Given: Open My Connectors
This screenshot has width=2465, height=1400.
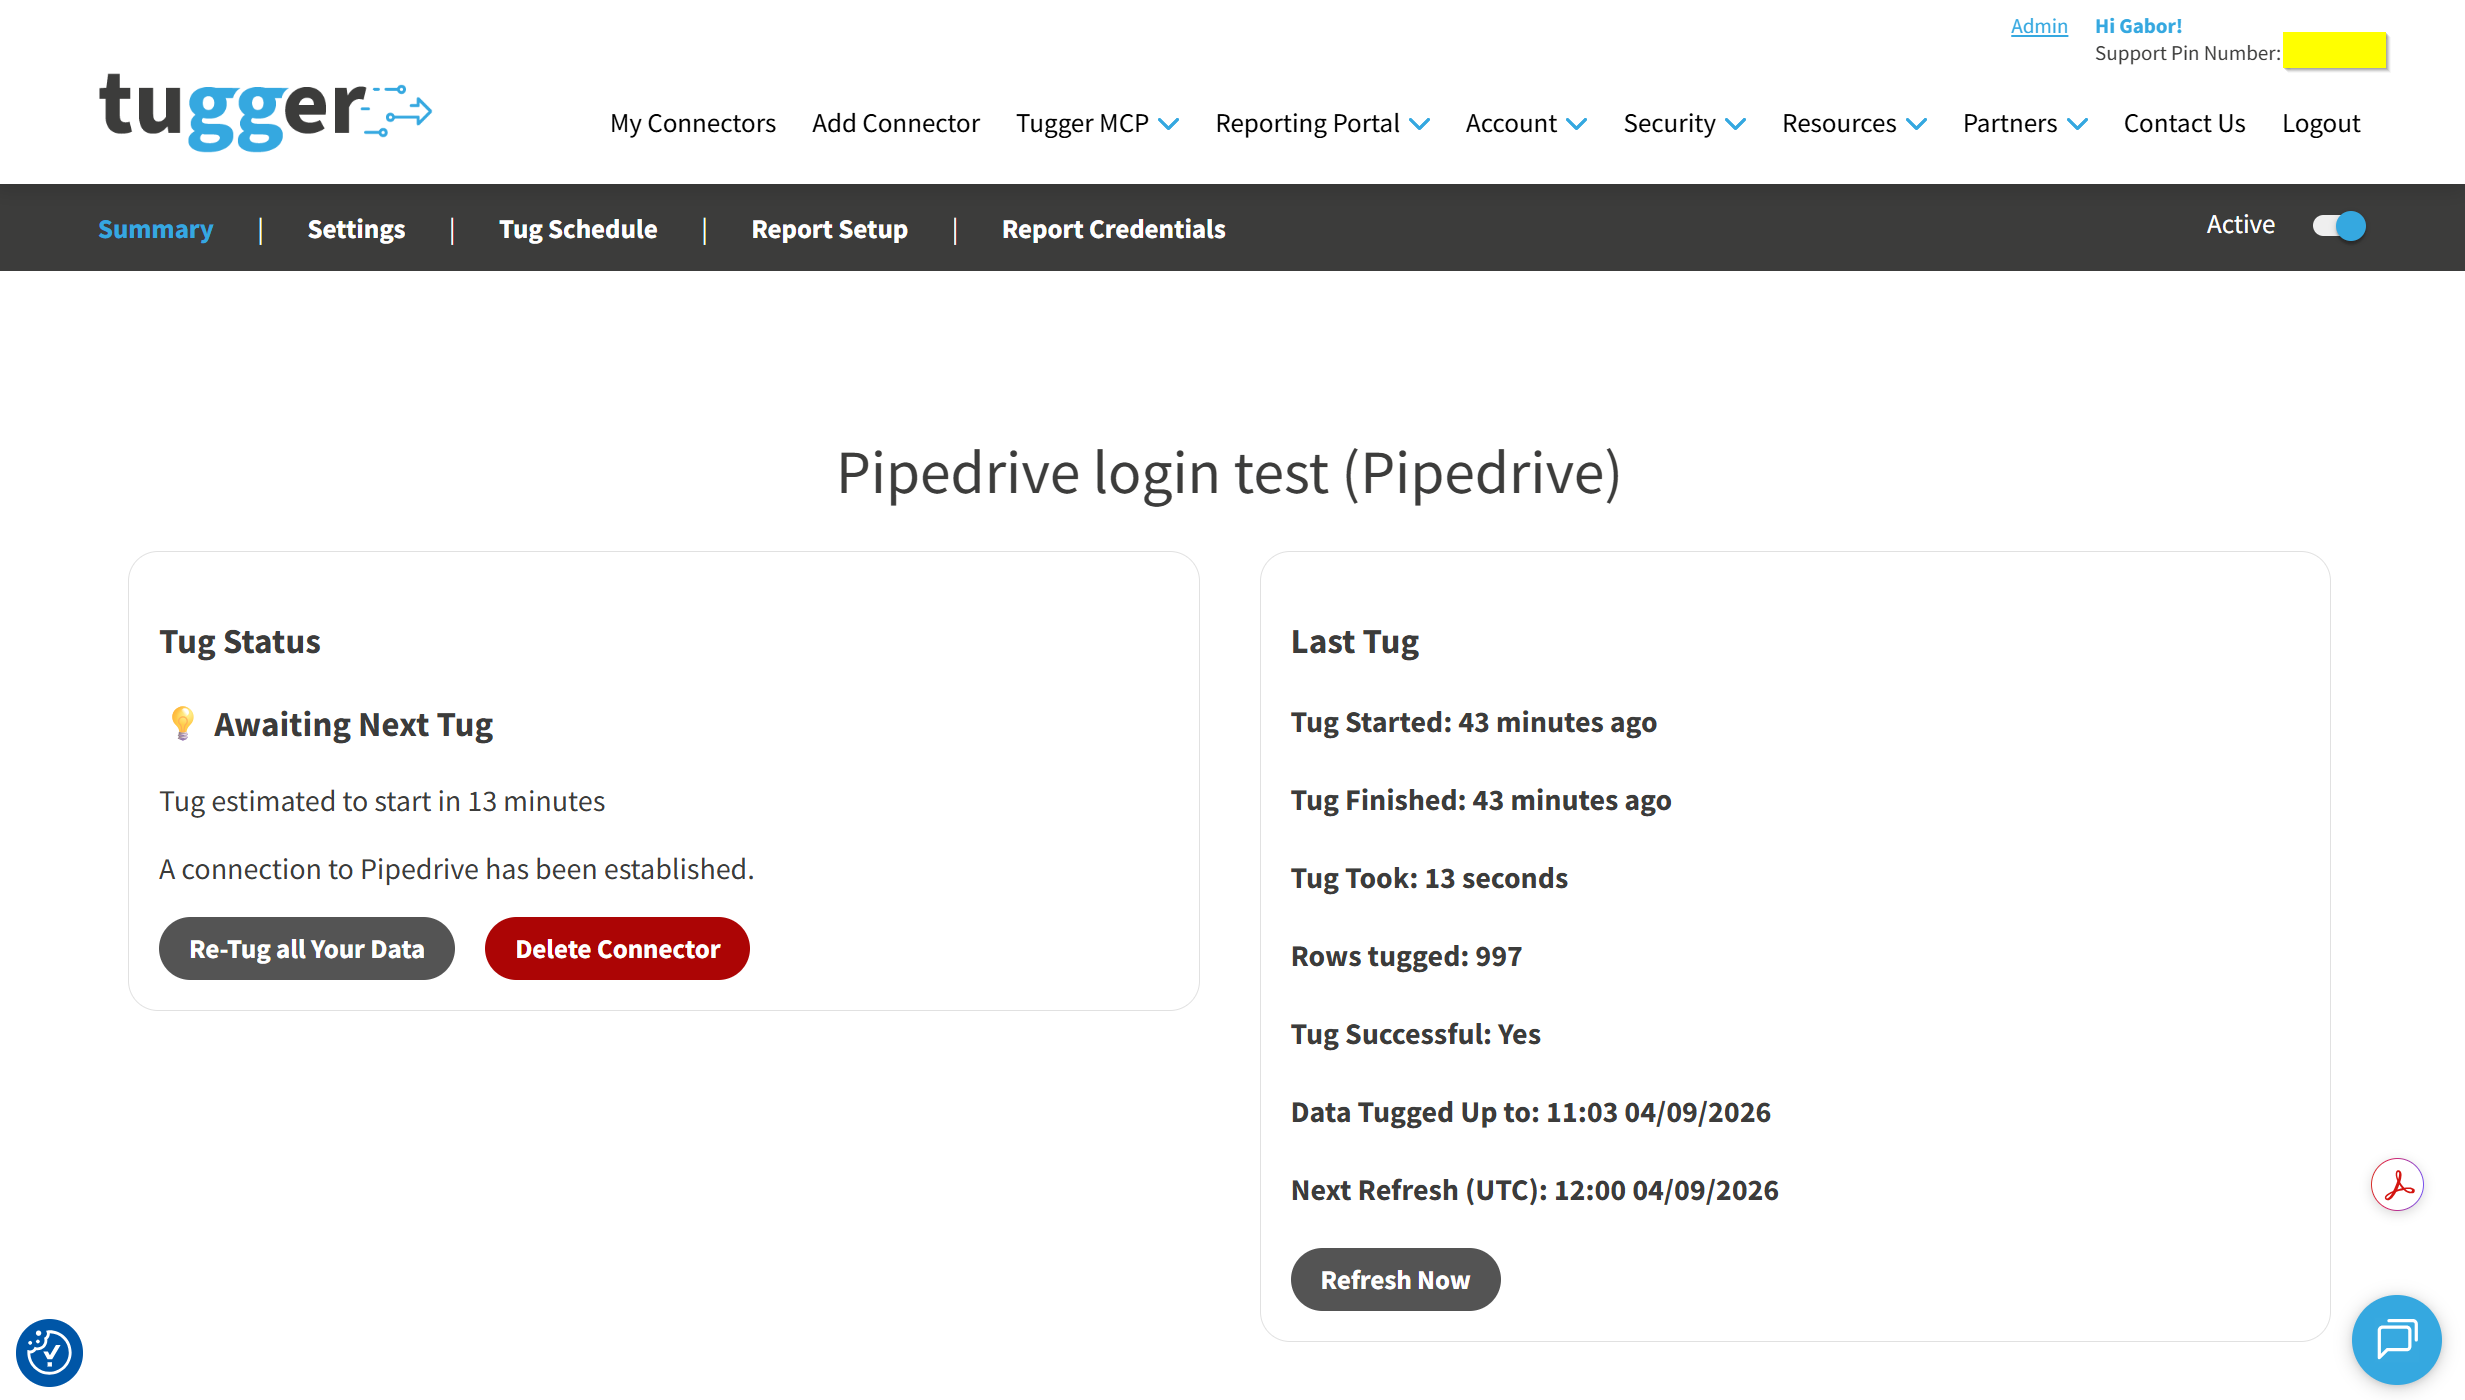Looking at the screenshot, I should click(x=693, y=123).
